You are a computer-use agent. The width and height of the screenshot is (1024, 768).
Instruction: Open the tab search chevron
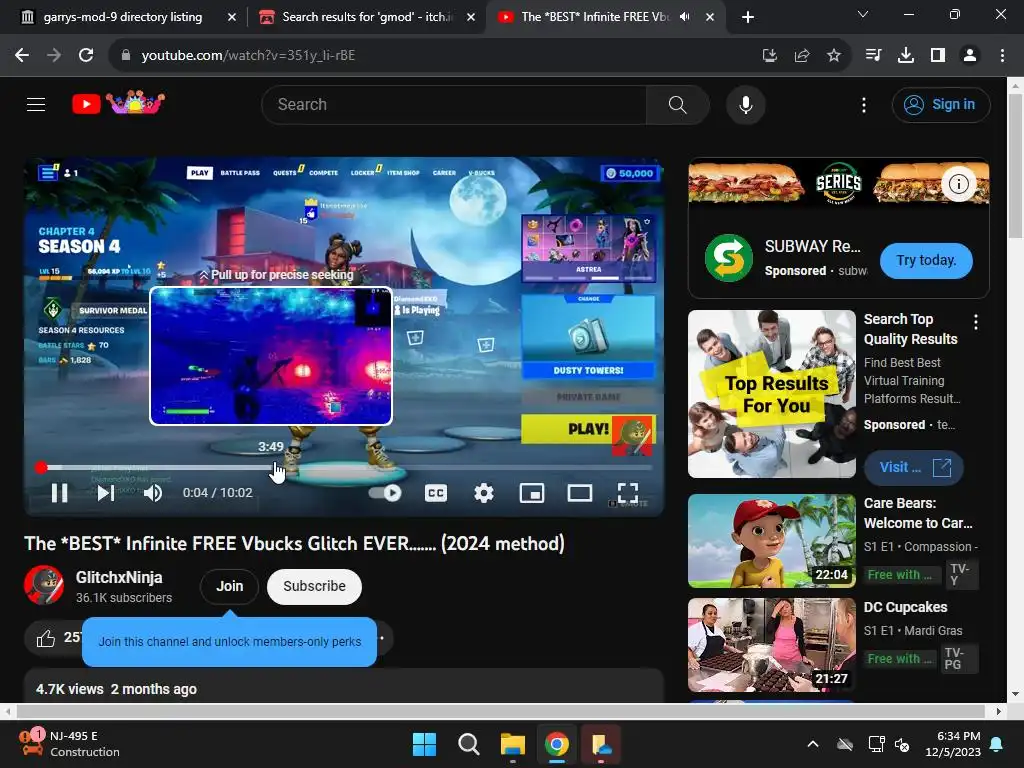pyautogui.click(x=863, y=14)
